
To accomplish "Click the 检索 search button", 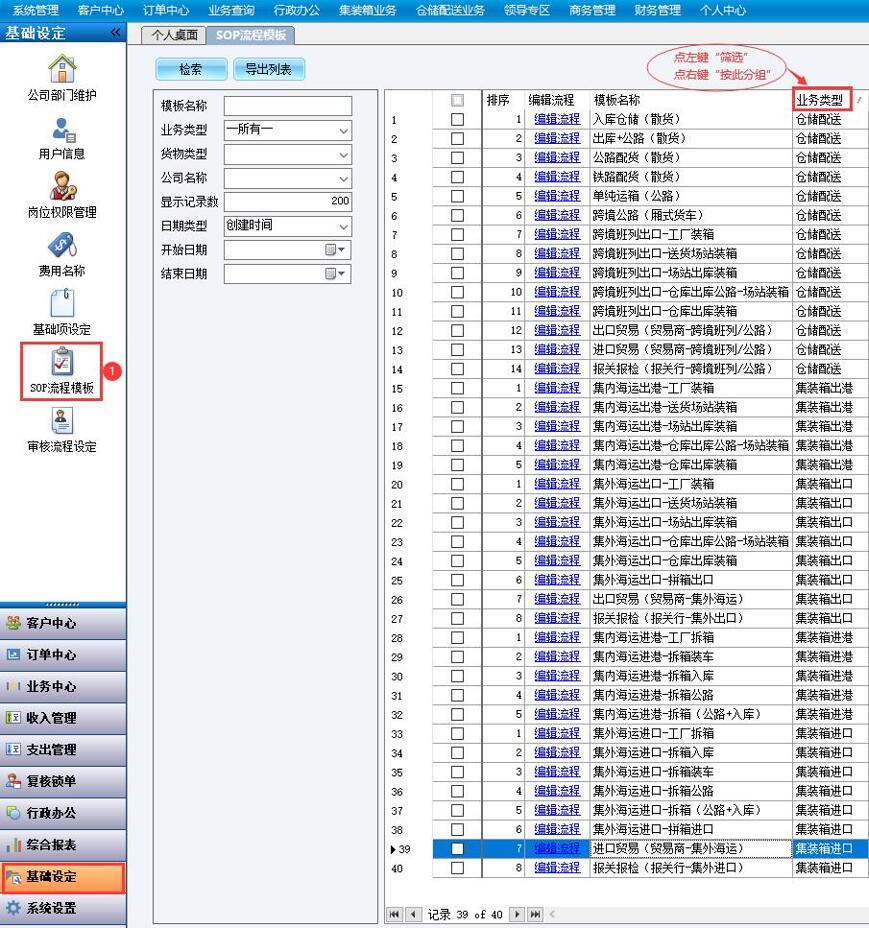I will click(190, 69).
